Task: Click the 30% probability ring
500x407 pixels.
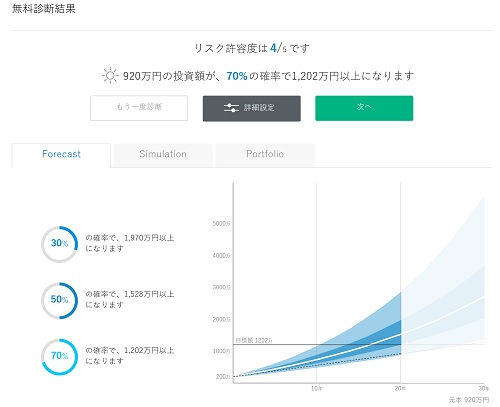Action: pyautogui.click(x=59, y=244)
